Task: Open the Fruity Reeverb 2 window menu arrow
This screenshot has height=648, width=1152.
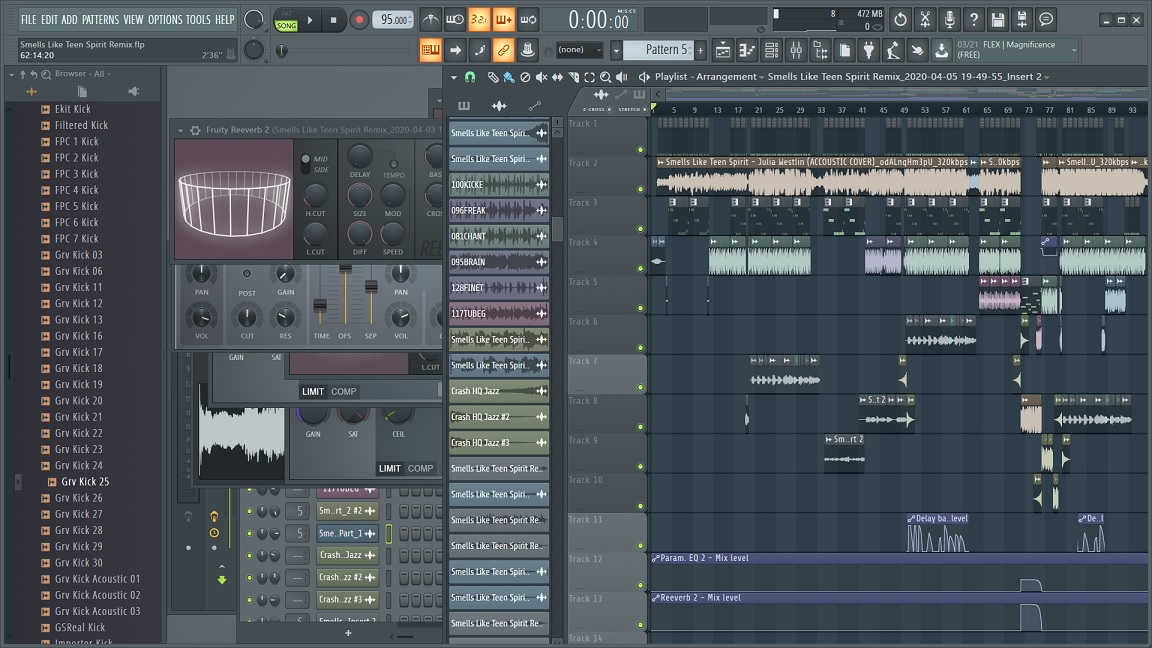Action: (x=181, y=130)
